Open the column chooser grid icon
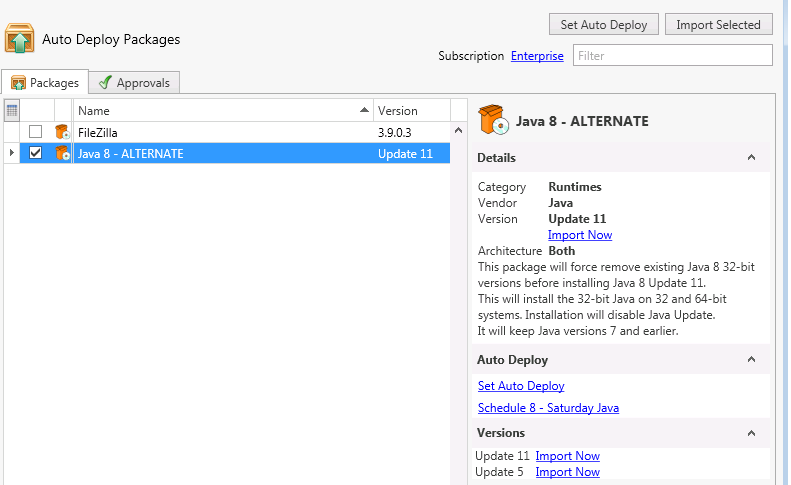The height and width of the screenshot is (485, 791). (12, 111)
